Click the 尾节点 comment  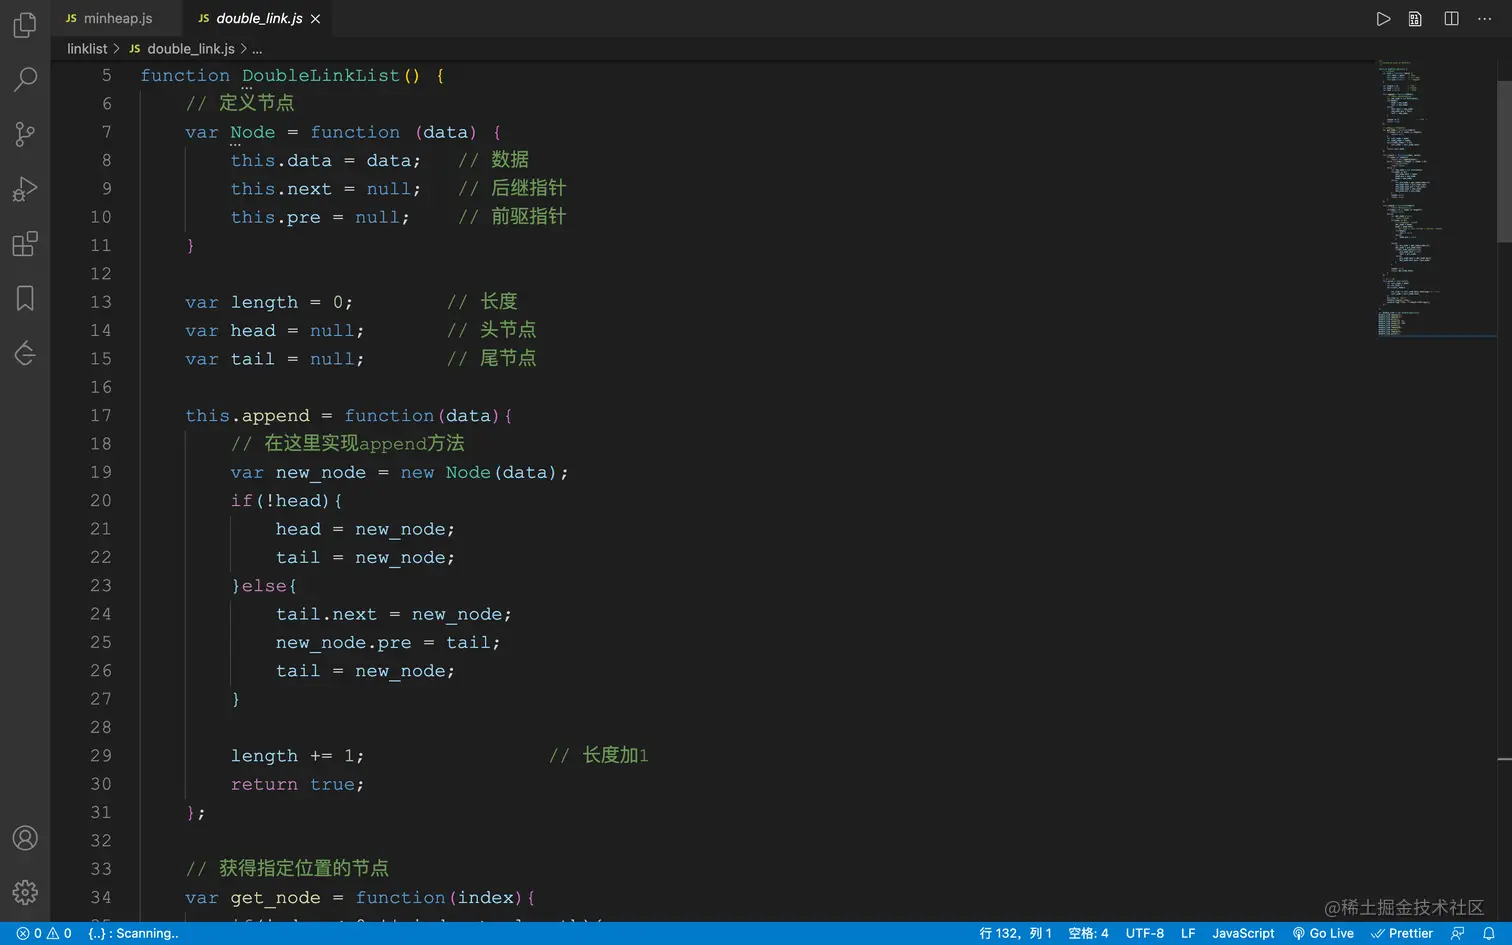(492, 358)
